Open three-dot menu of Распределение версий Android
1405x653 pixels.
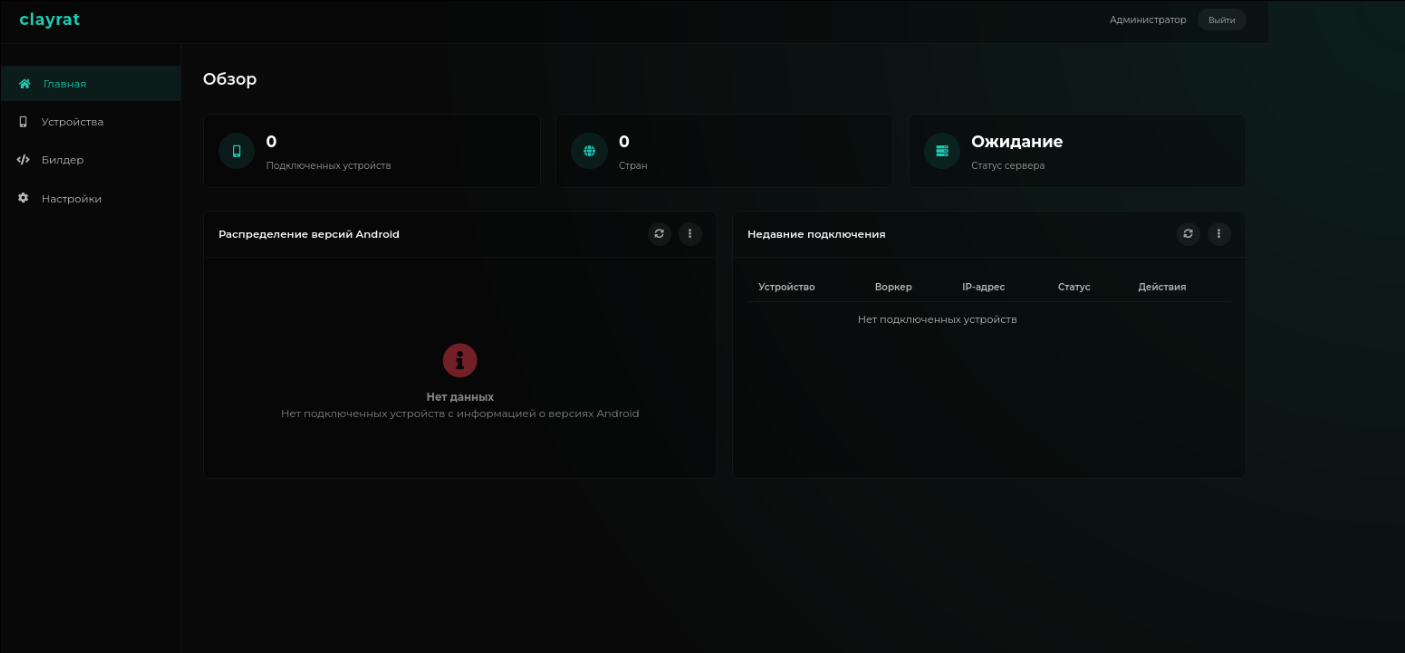click(690, 234)
